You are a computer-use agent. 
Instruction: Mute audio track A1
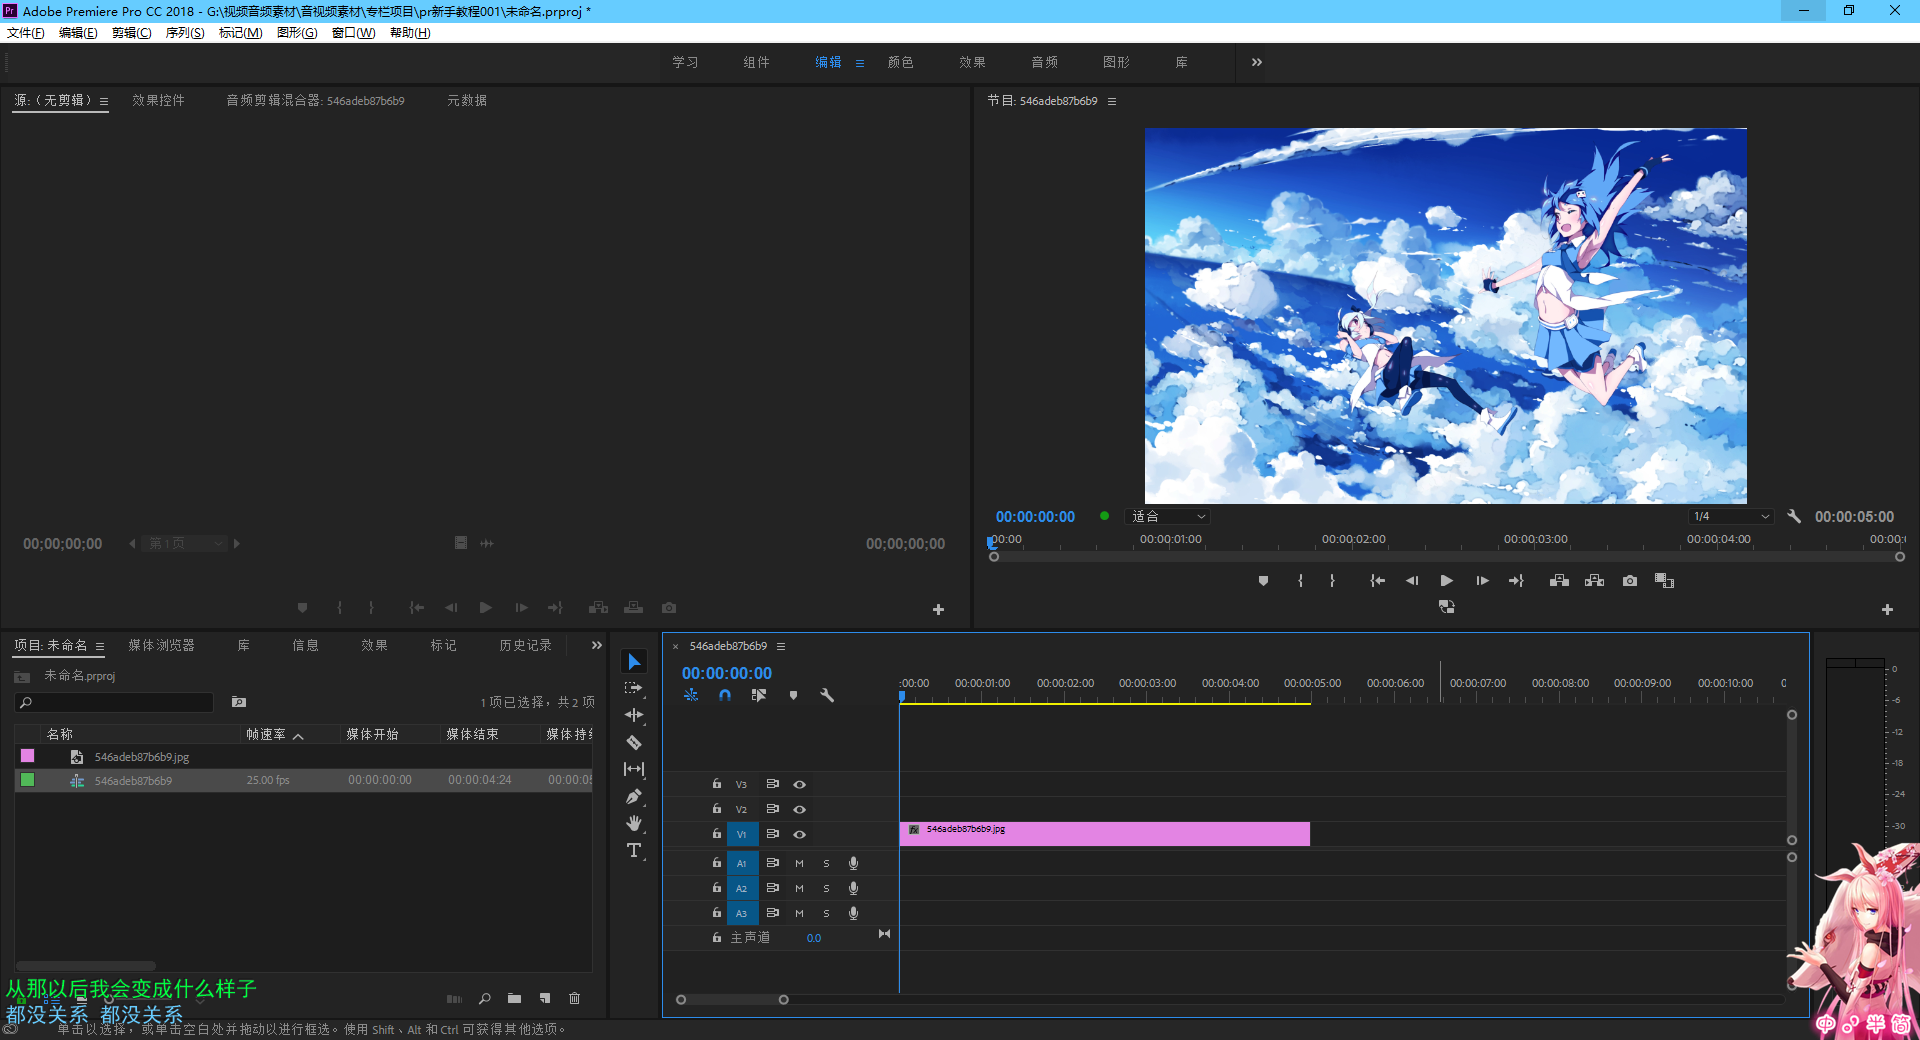click(x=799, y=863)
